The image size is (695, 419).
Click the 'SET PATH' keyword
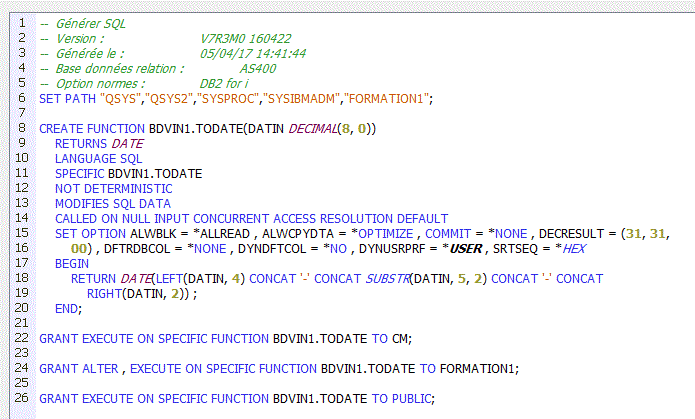pos(67,98)
